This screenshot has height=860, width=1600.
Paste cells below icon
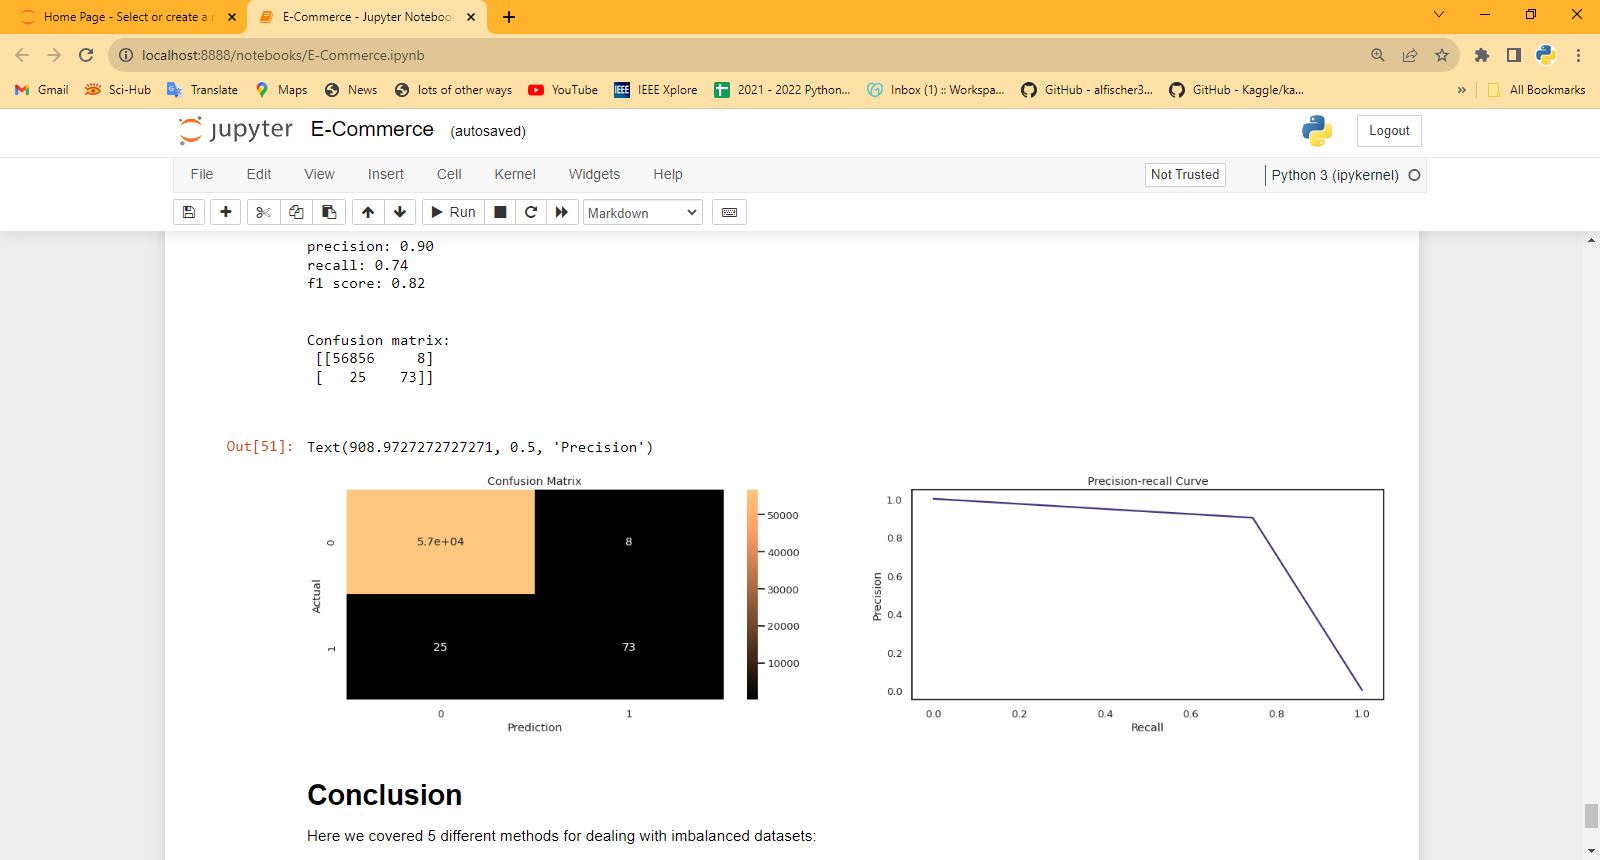tap(329, 212)
